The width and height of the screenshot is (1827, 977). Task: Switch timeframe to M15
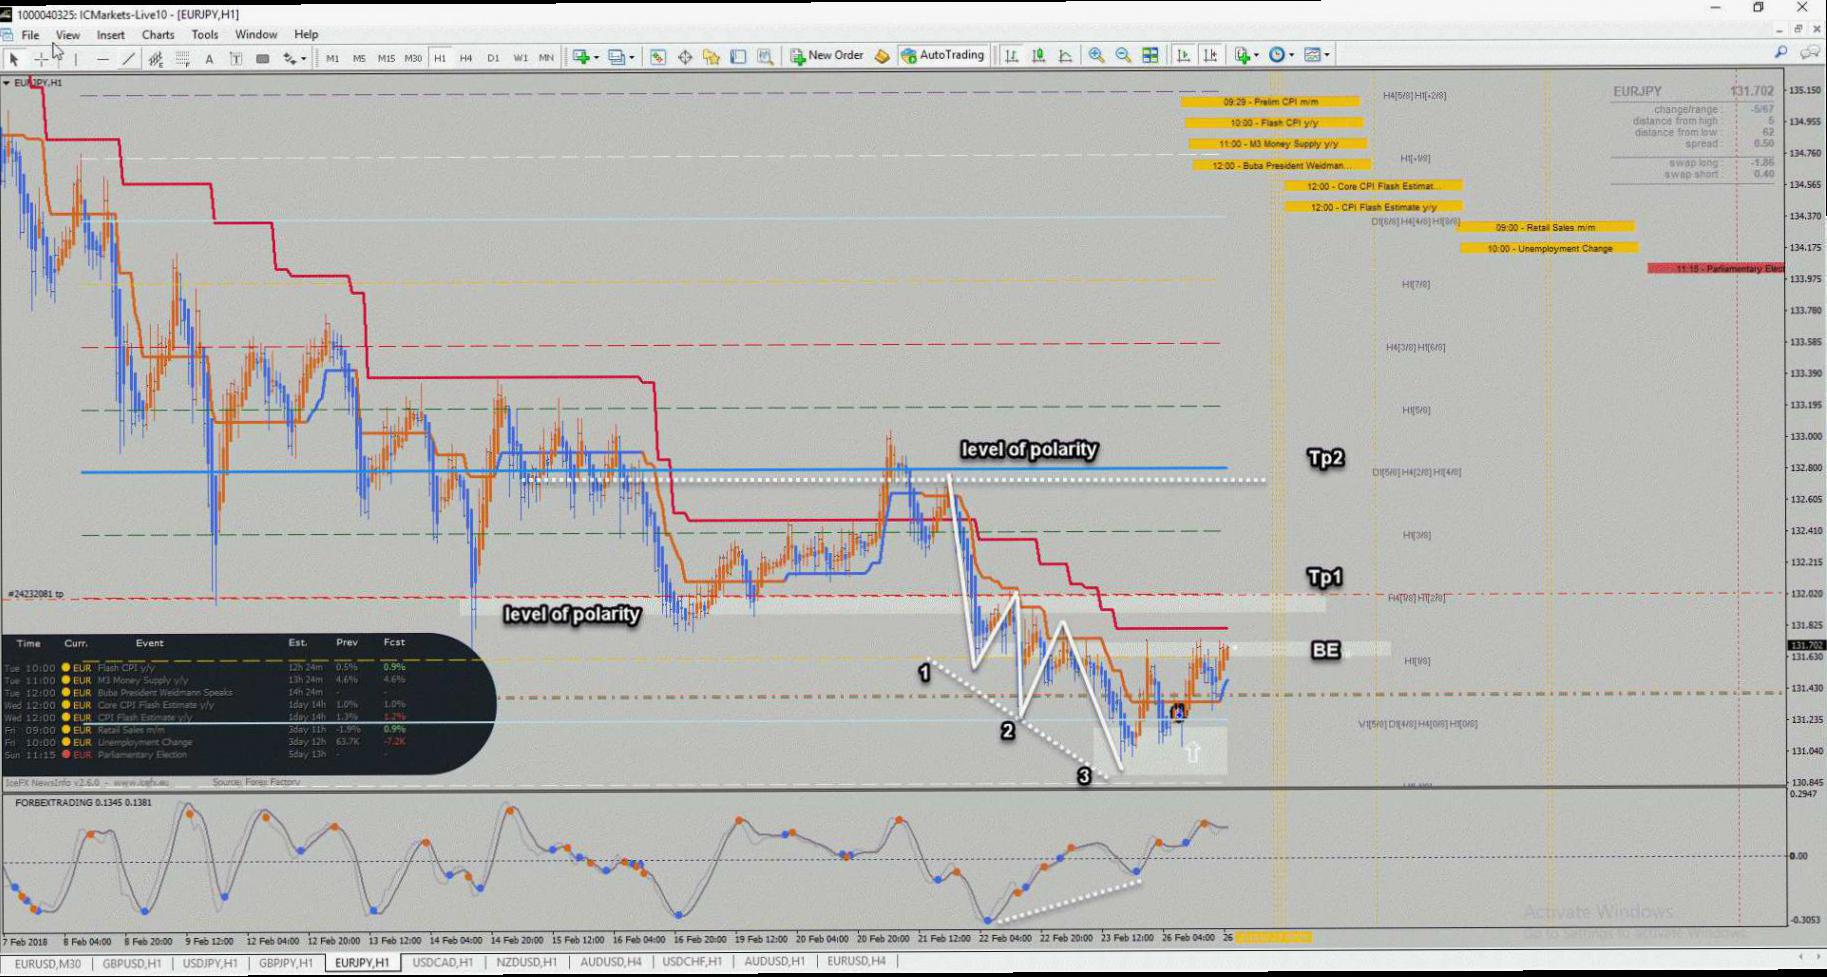(386, 59)
